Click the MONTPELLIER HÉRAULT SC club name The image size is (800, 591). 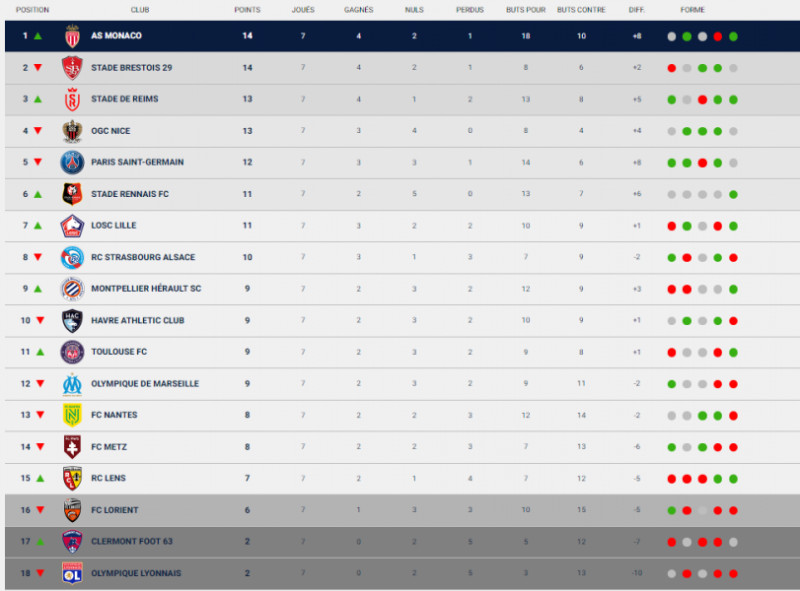click(146, 289)
